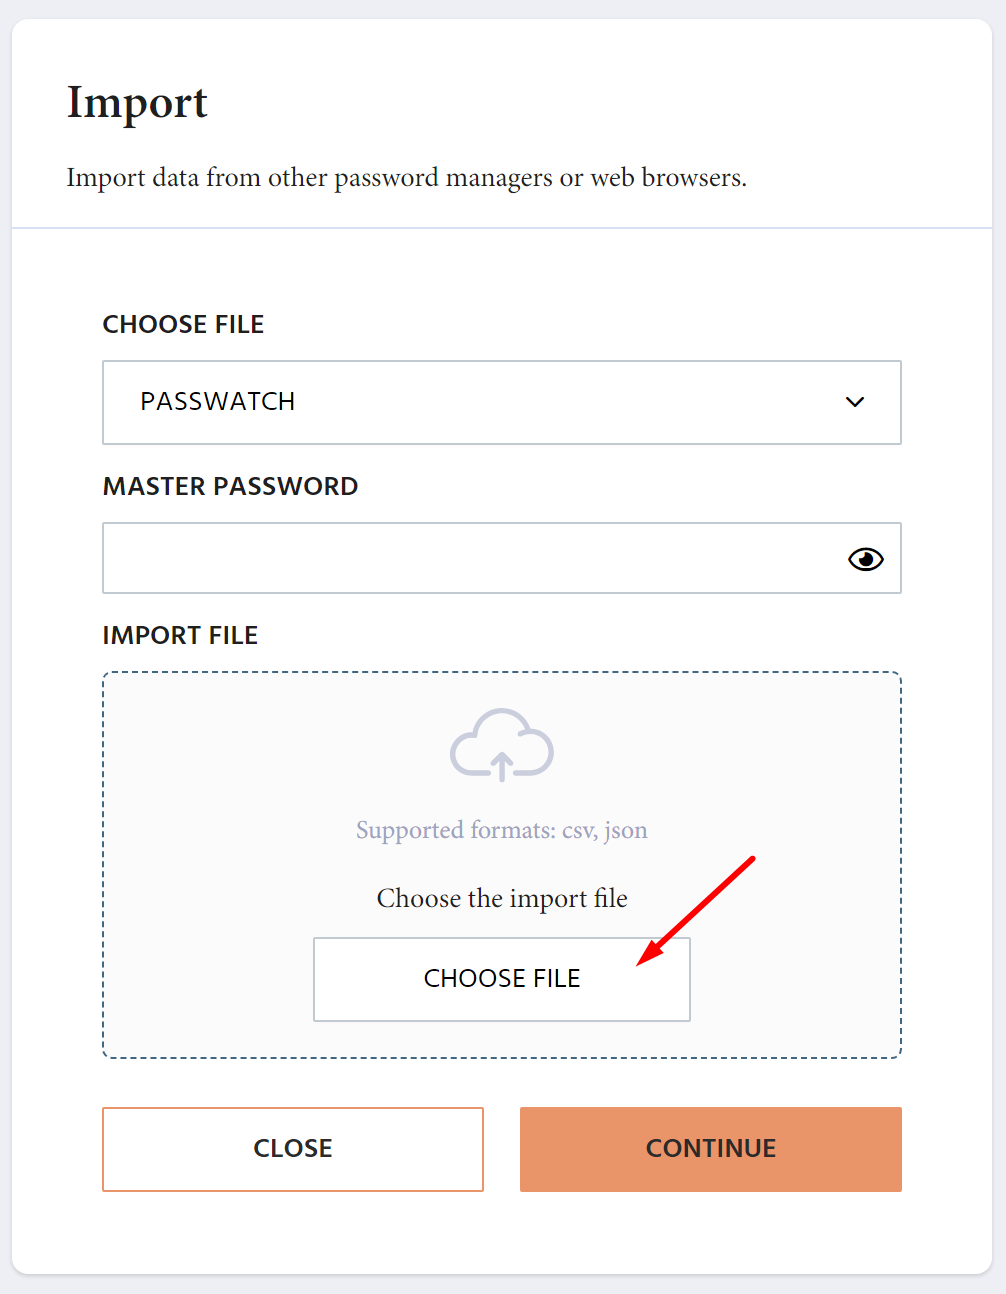Viewport: 1006px width, 1294px height.
Task: Click the divider line under the description
Action: click(502, 228)
